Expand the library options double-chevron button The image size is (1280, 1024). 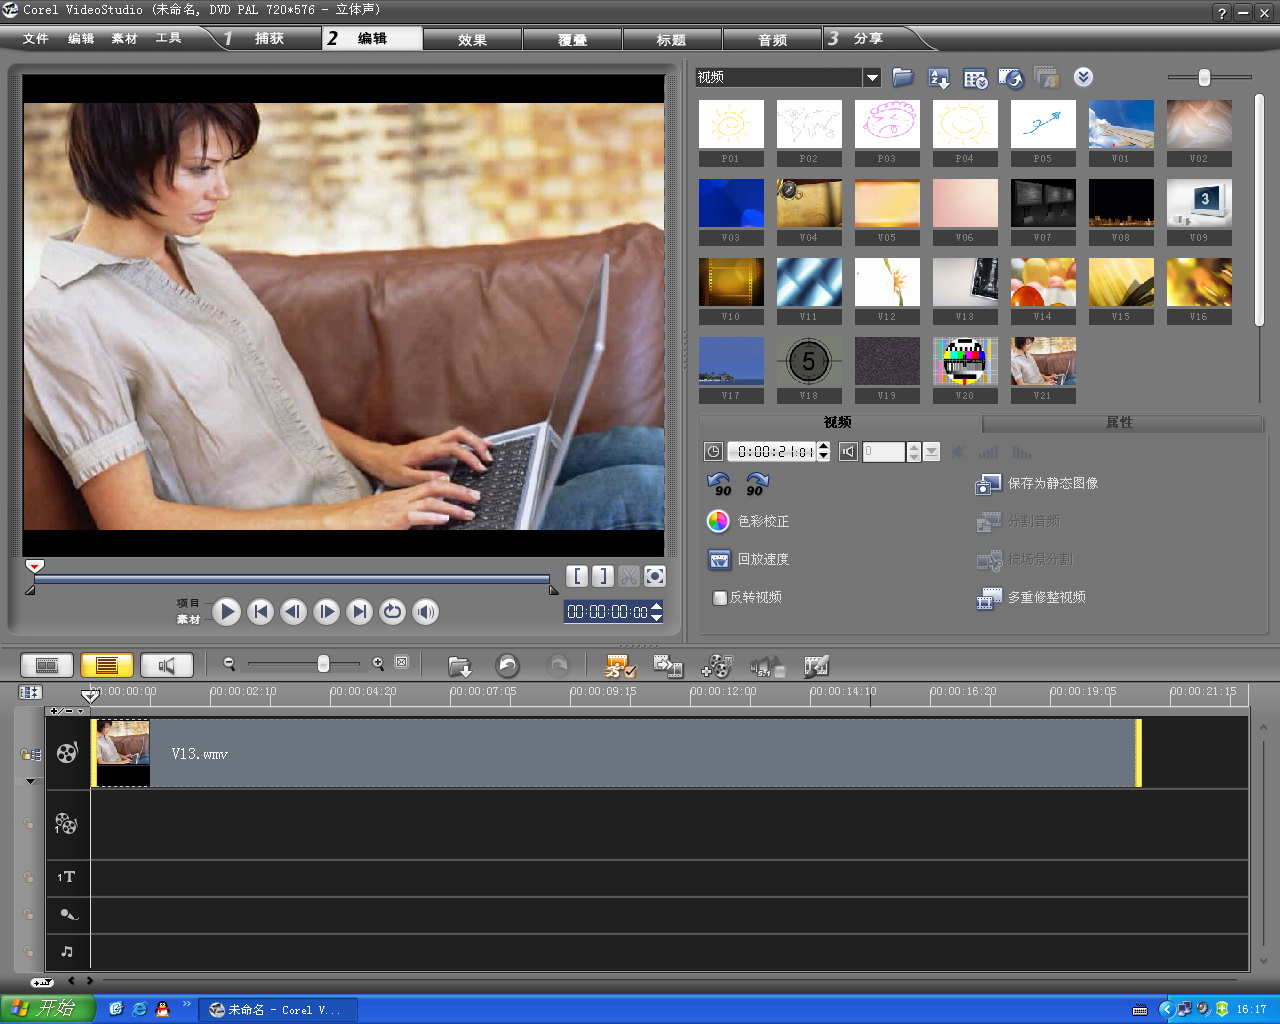1083,77
